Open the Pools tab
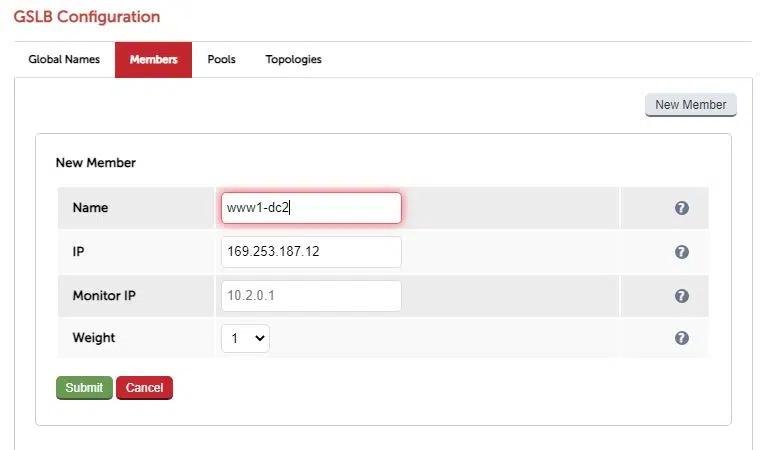 tap(221, 59)
